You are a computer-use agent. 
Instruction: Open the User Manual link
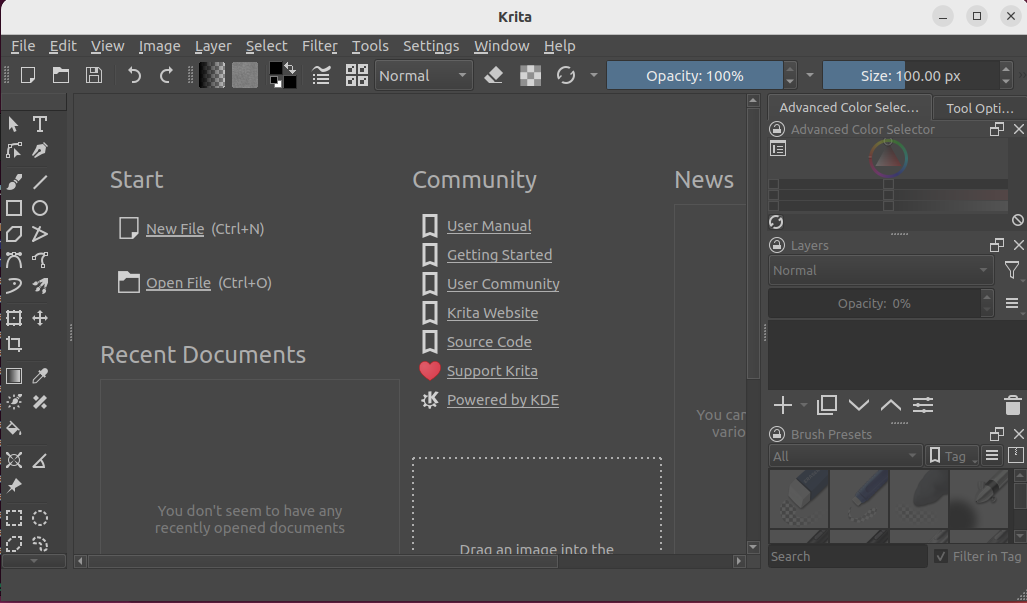(489, 226)
